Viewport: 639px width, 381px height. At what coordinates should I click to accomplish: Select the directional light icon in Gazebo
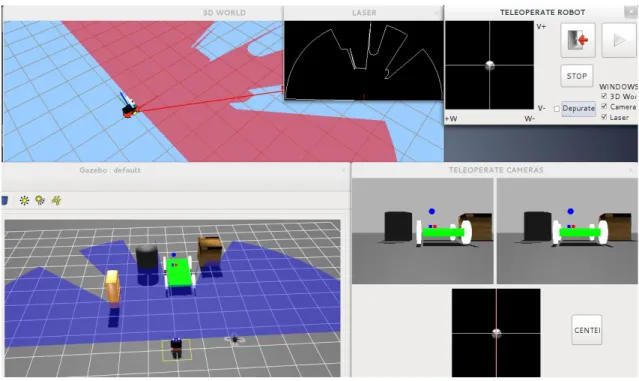[x=56, y=200]
